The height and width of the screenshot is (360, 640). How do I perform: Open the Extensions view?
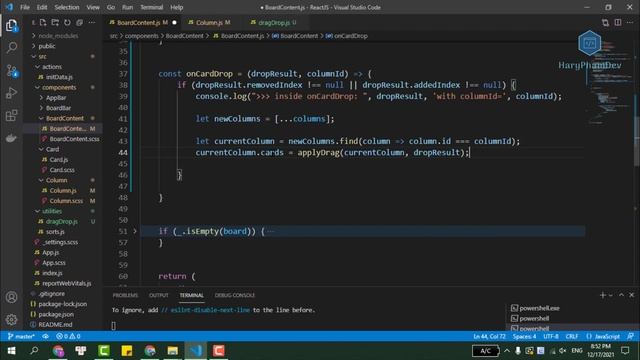[11, 116]
